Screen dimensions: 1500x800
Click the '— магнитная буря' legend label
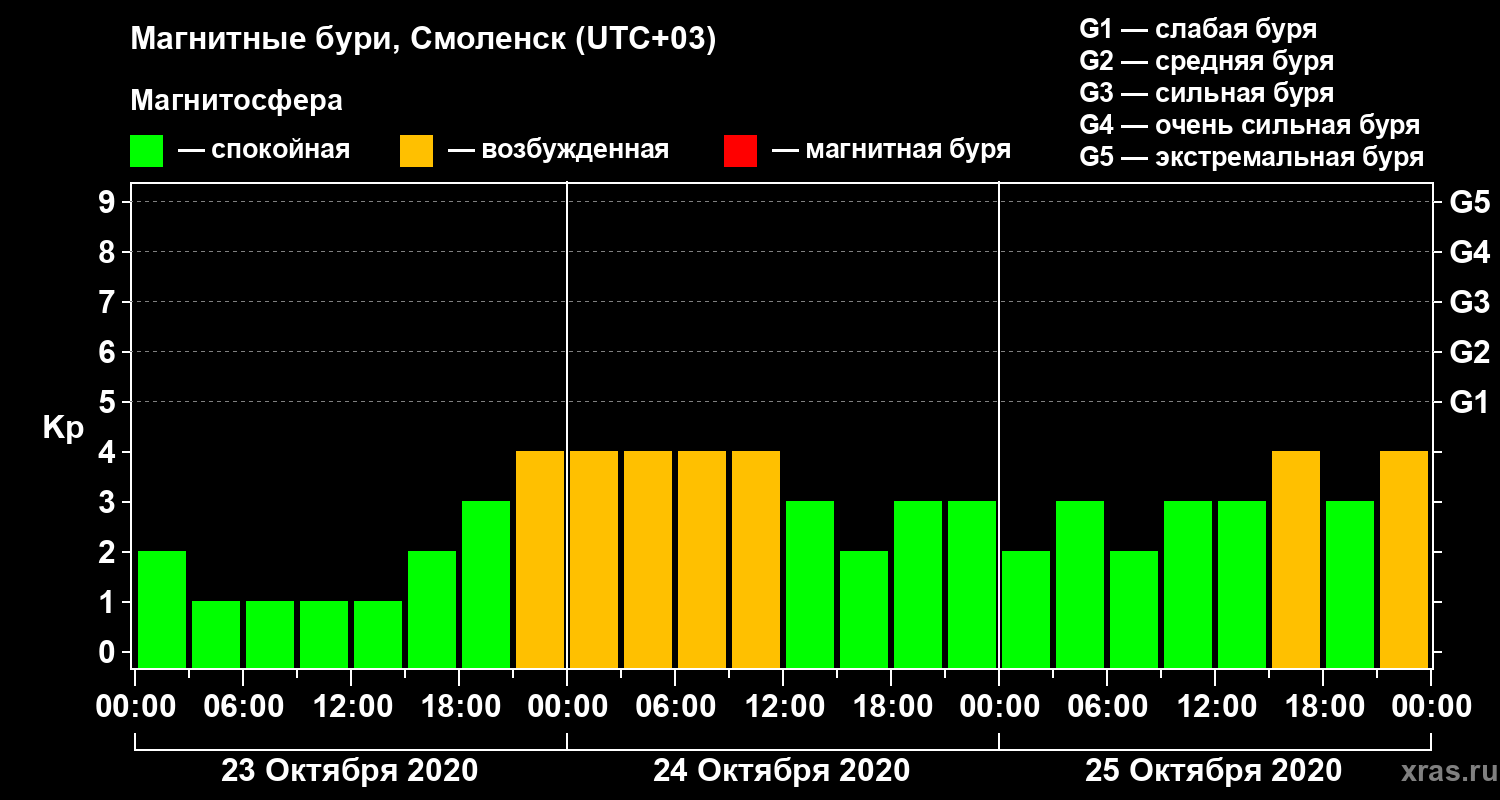[x=892, y=150]
